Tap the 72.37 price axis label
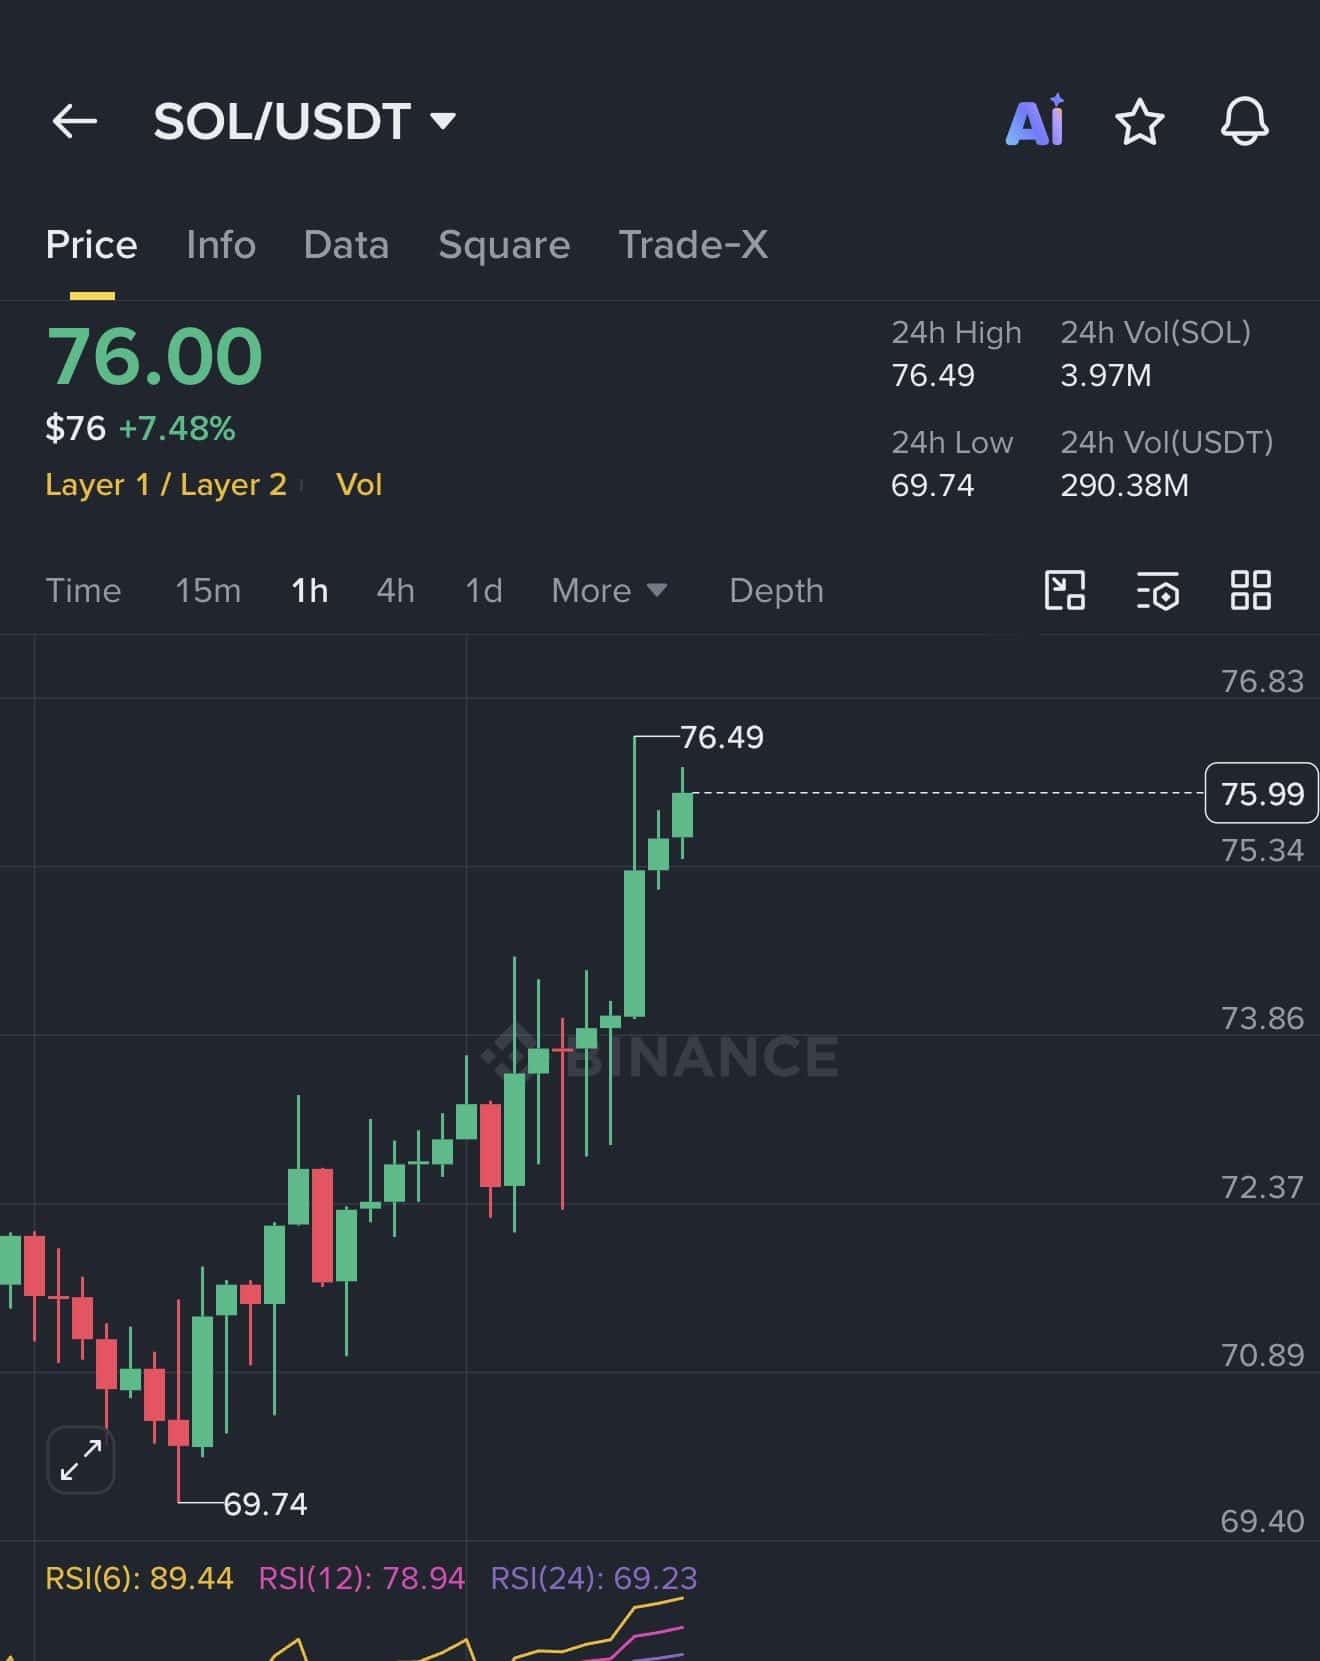 pos(1262,1187)
